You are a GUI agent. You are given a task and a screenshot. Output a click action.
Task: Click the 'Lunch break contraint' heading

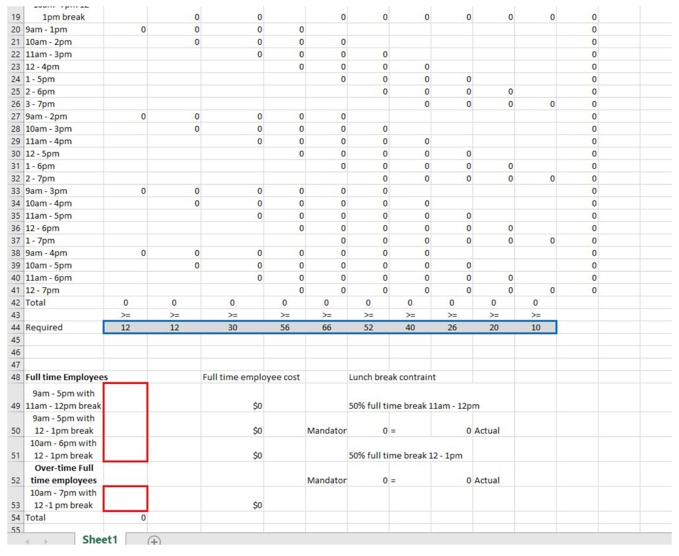point(392,377)
